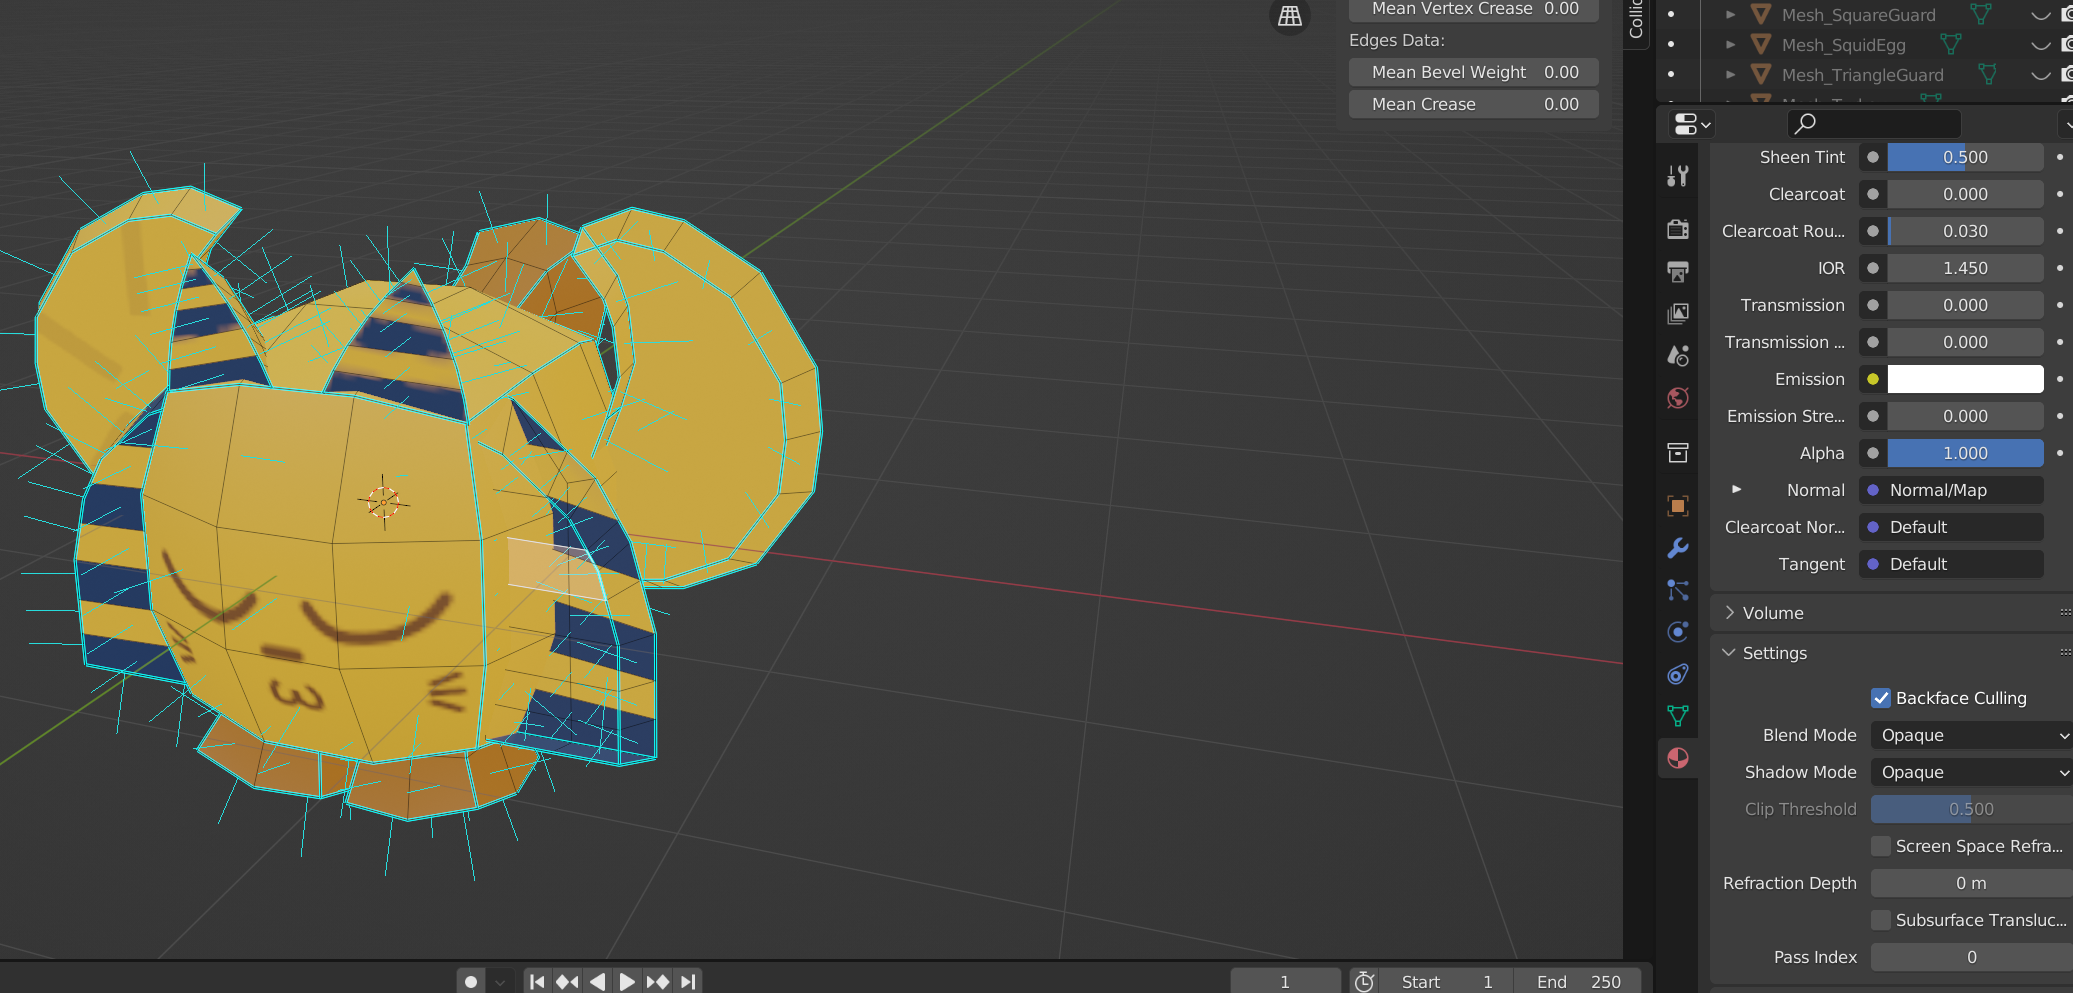Open the Tool properties tab
This screenshot has height=993, width=2073.
coord(1678,176)
